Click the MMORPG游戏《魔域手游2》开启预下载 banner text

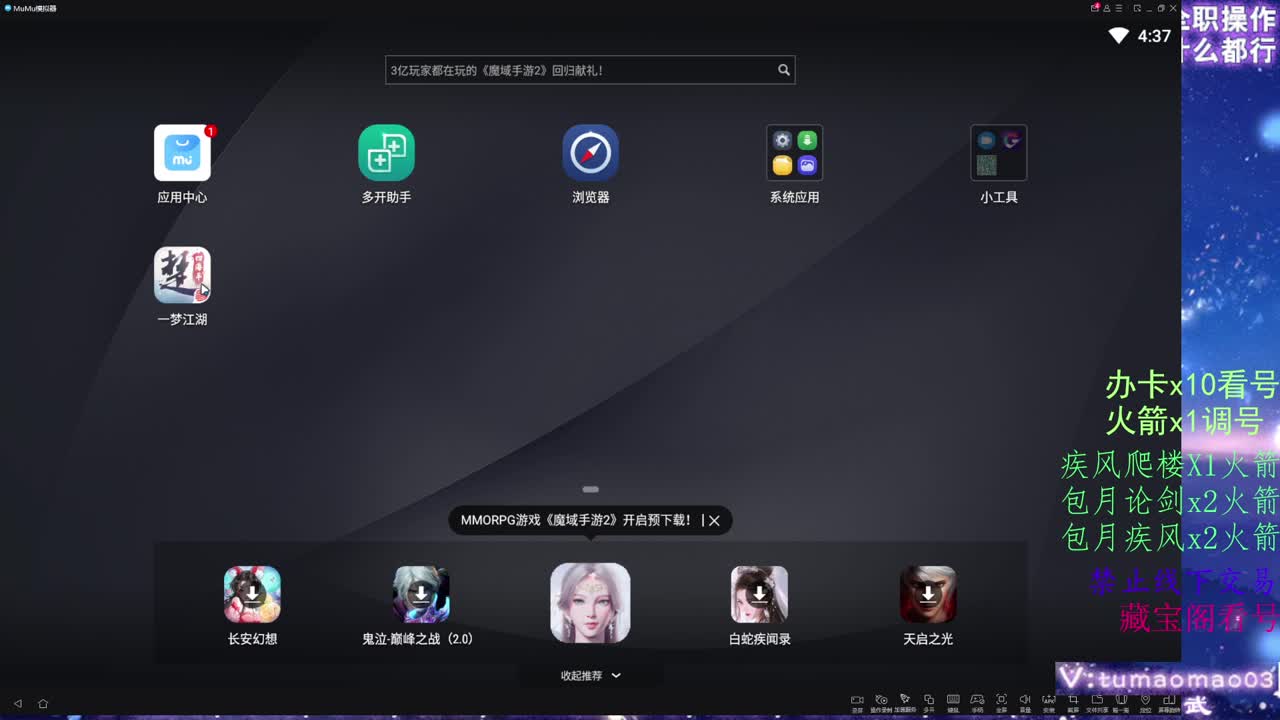[x=576, y=520]
